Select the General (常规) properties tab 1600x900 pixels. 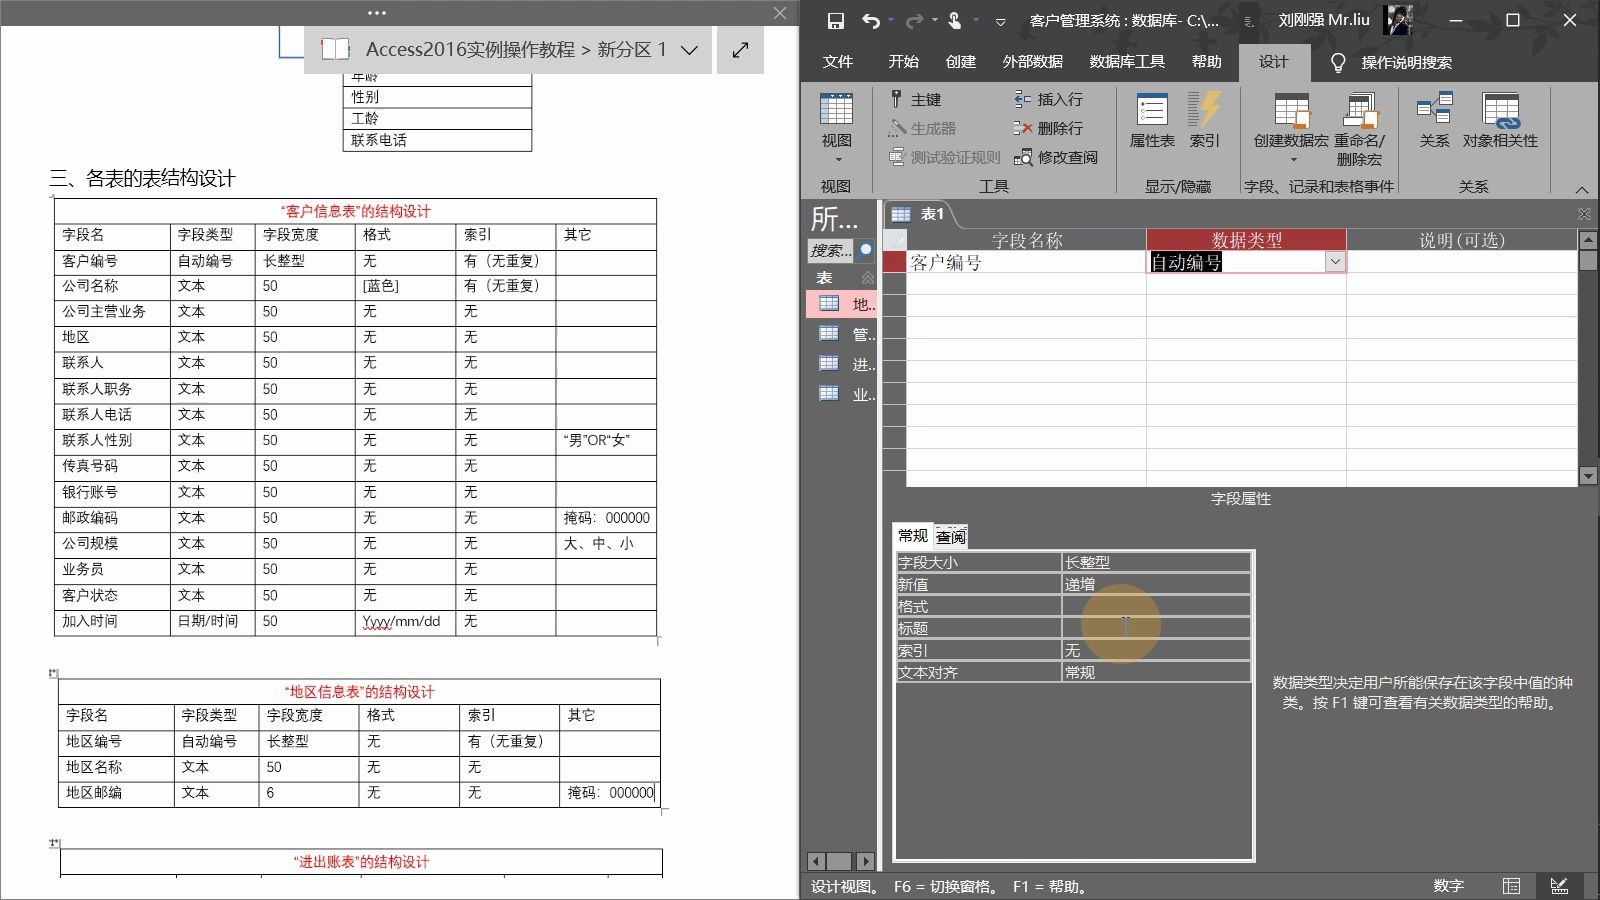(x=913, y=536)
